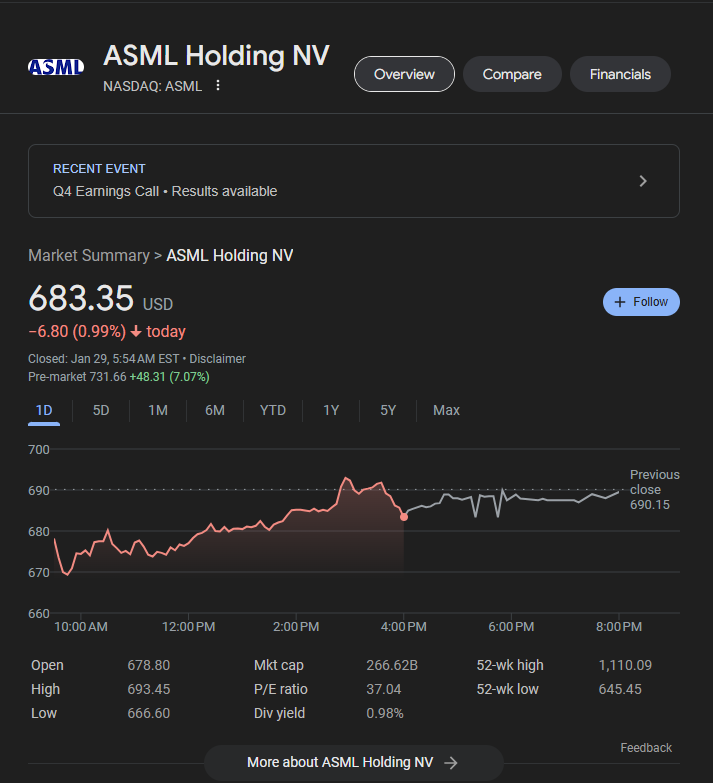This screenshot has width=713, height=783.
Task: Open the Financials tab
Action: point(620,74)
